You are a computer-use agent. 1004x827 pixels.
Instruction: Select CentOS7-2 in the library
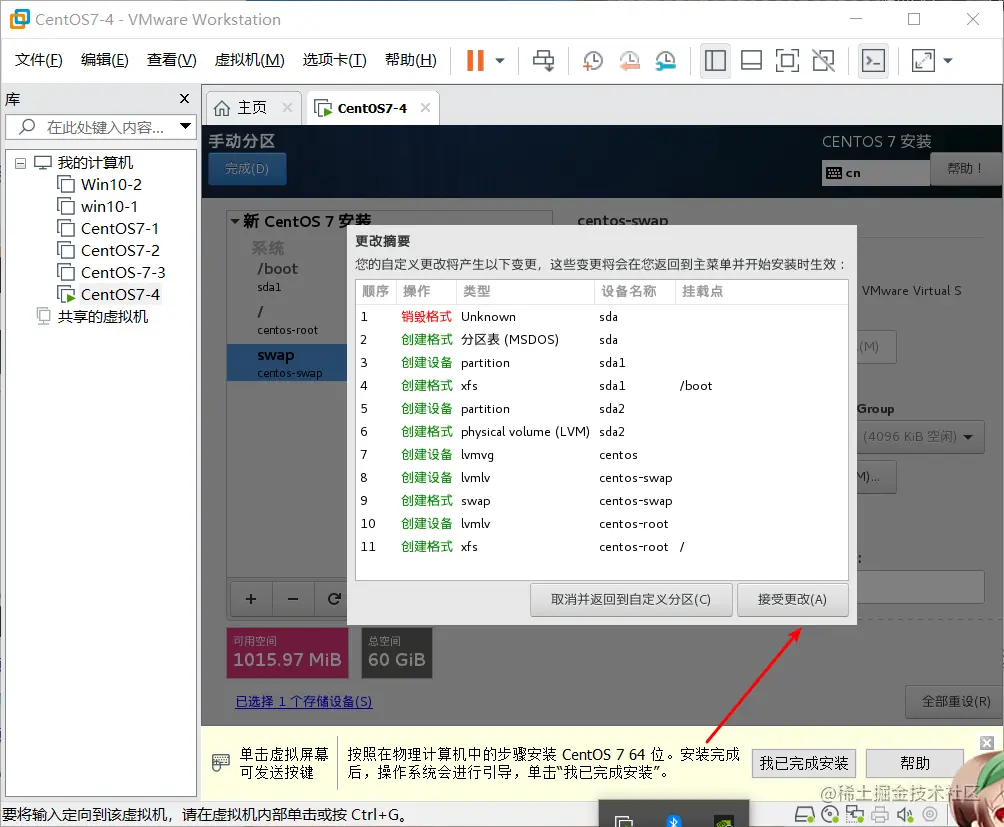coord(120,250)
